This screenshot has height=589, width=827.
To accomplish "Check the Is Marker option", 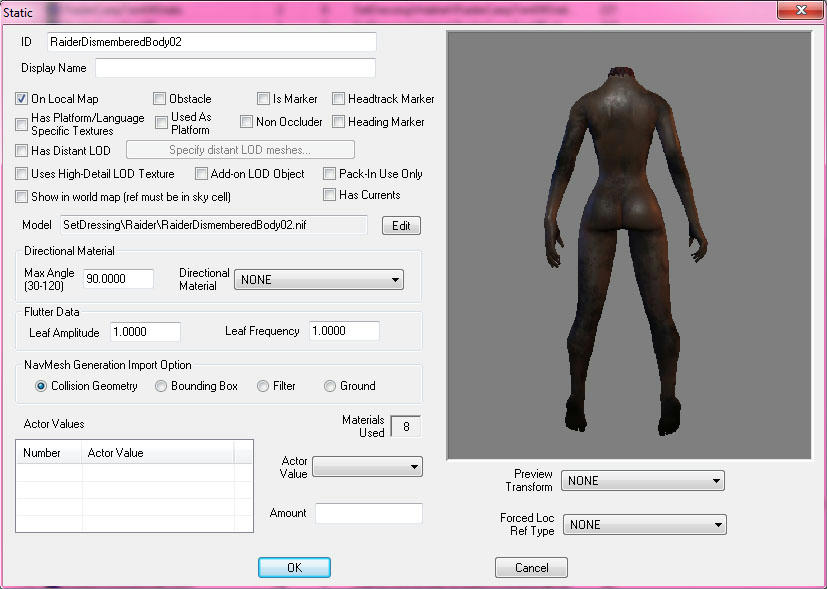I will tap(263, 99).
